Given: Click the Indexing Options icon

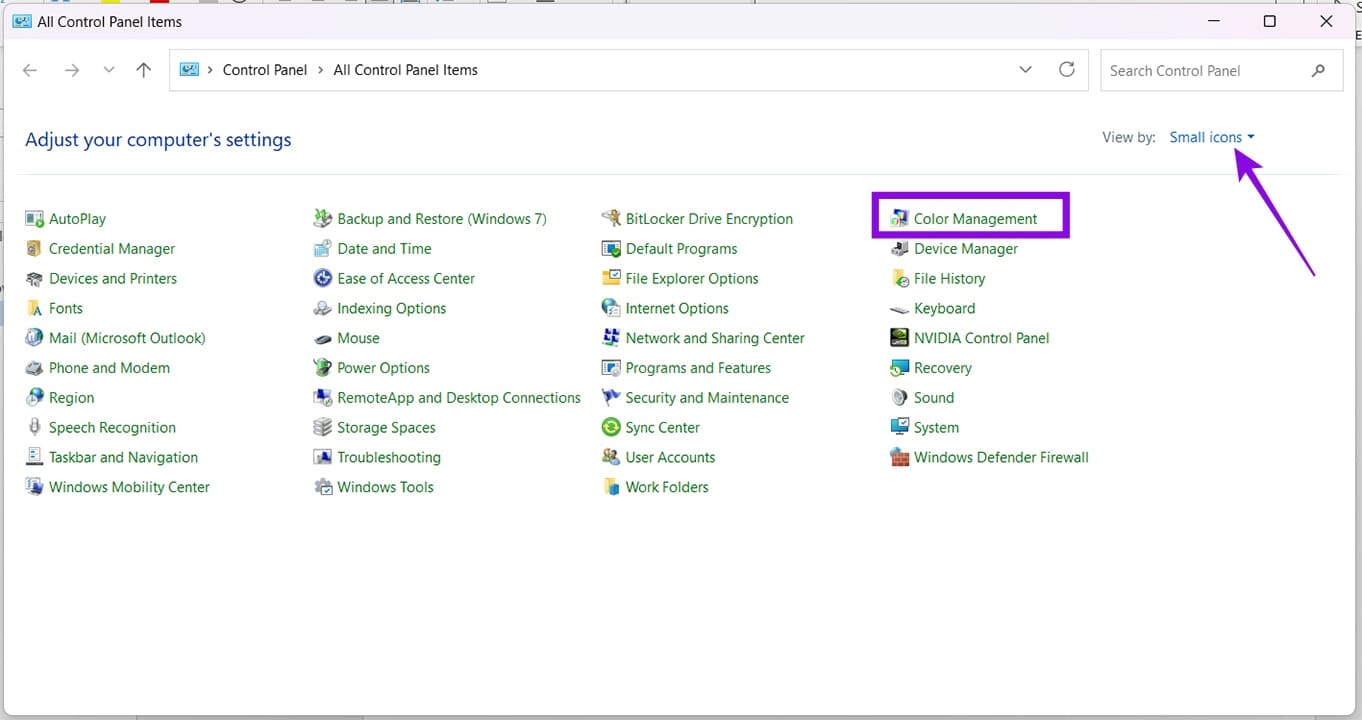Looking at the screenshot, I should pos(322,309).
